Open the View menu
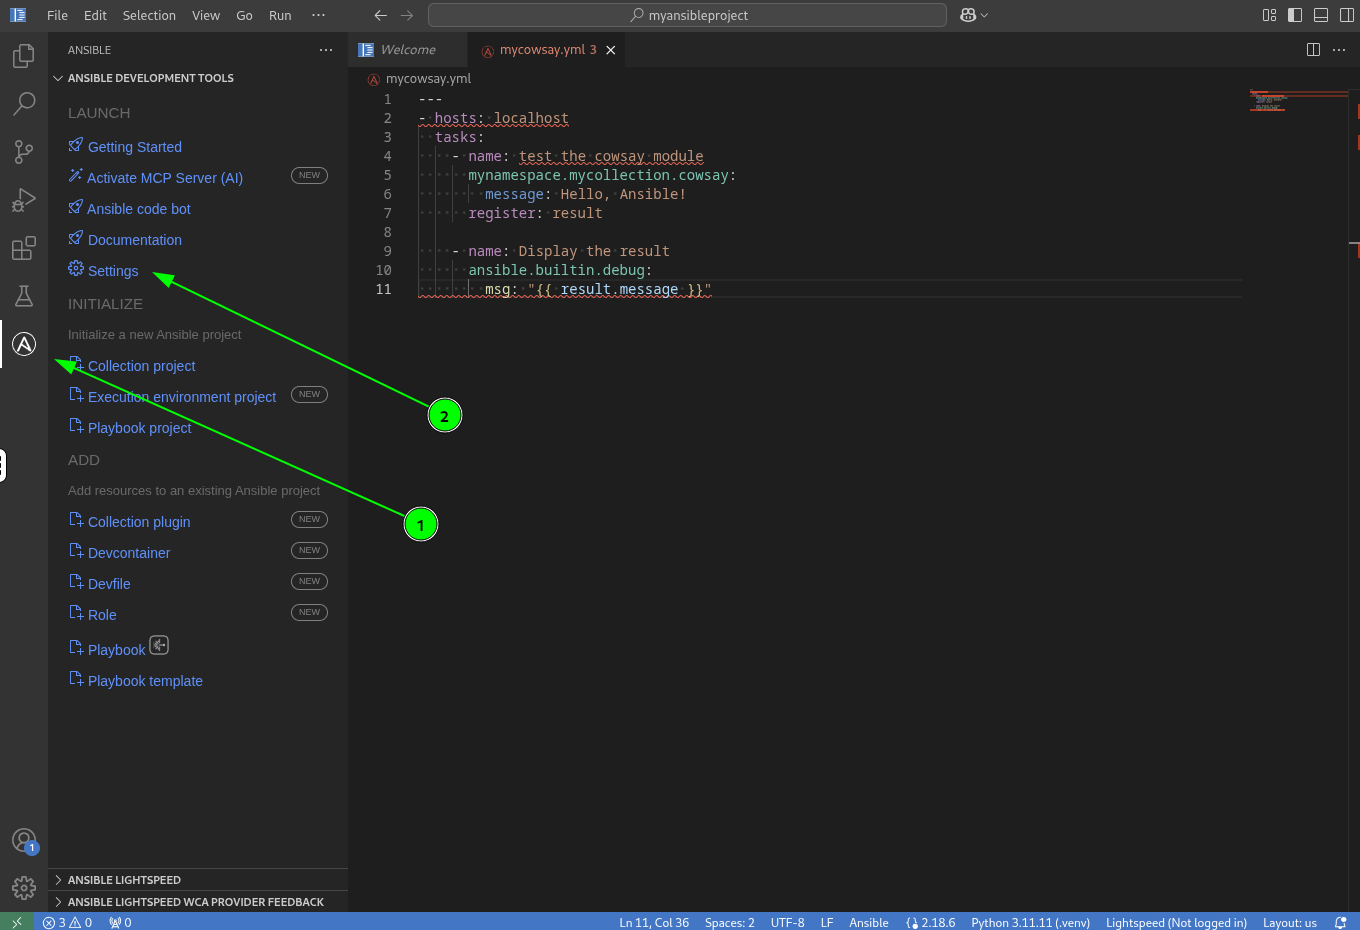This screenshot has width=1360, height=930. [x=206, y=15]
